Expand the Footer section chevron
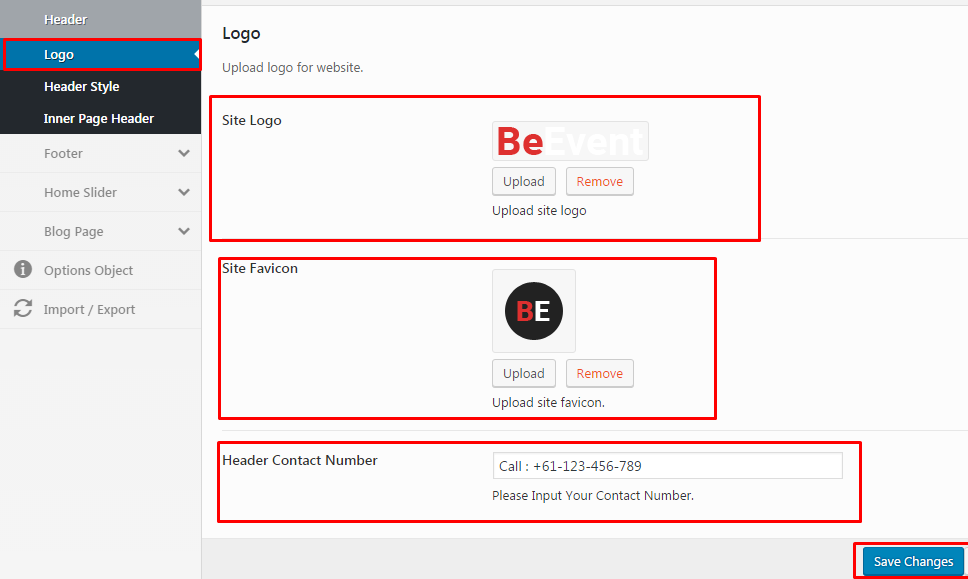Image resolution: width=968 pixels, height=579 pixels. [x=184, y=153]
